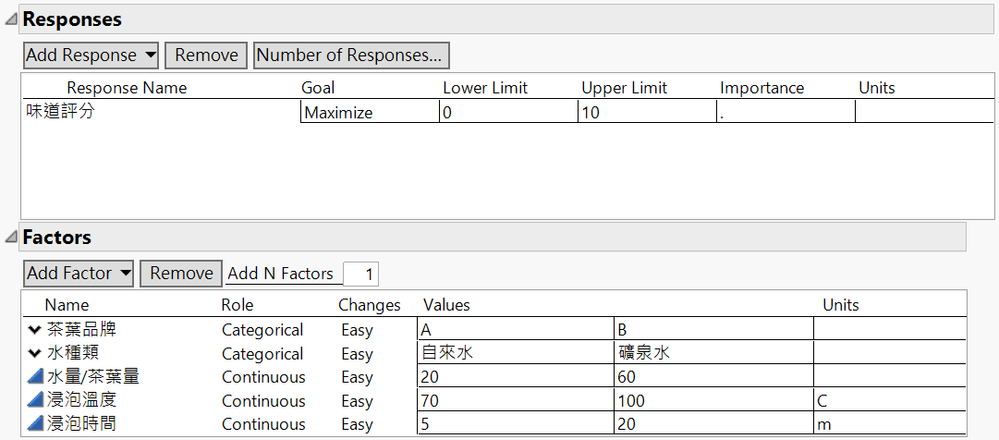This screenshot has width=999, height=440.
Task: Click the continuous icon beside 浸泡溫度
Action: point(35,401)
